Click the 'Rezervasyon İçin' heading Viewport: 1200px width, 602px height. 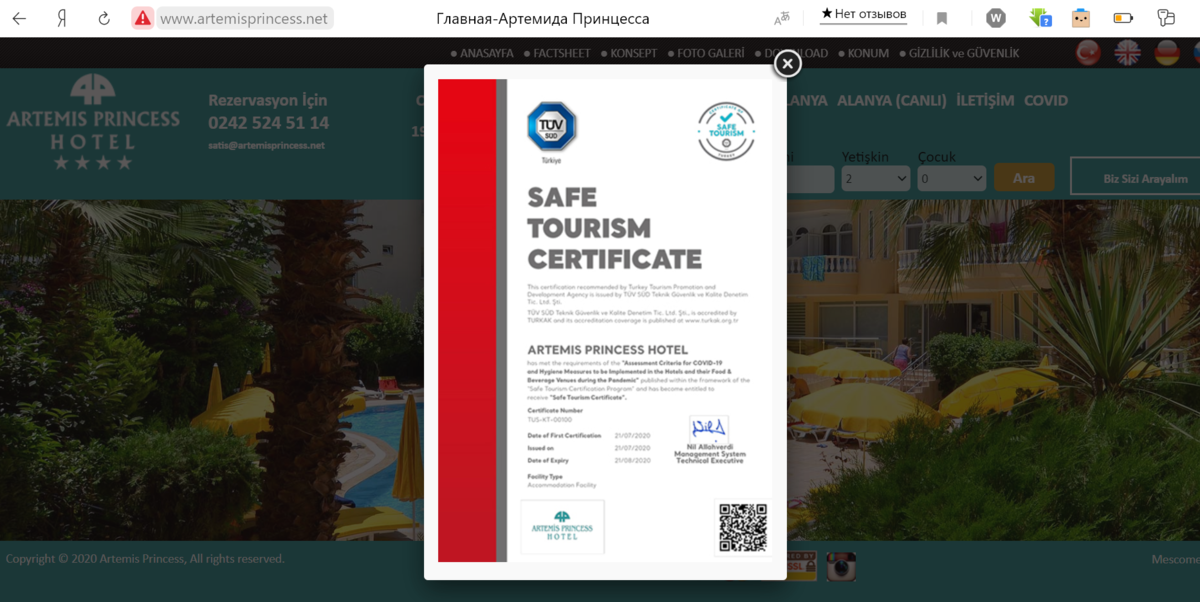point(267,100)
